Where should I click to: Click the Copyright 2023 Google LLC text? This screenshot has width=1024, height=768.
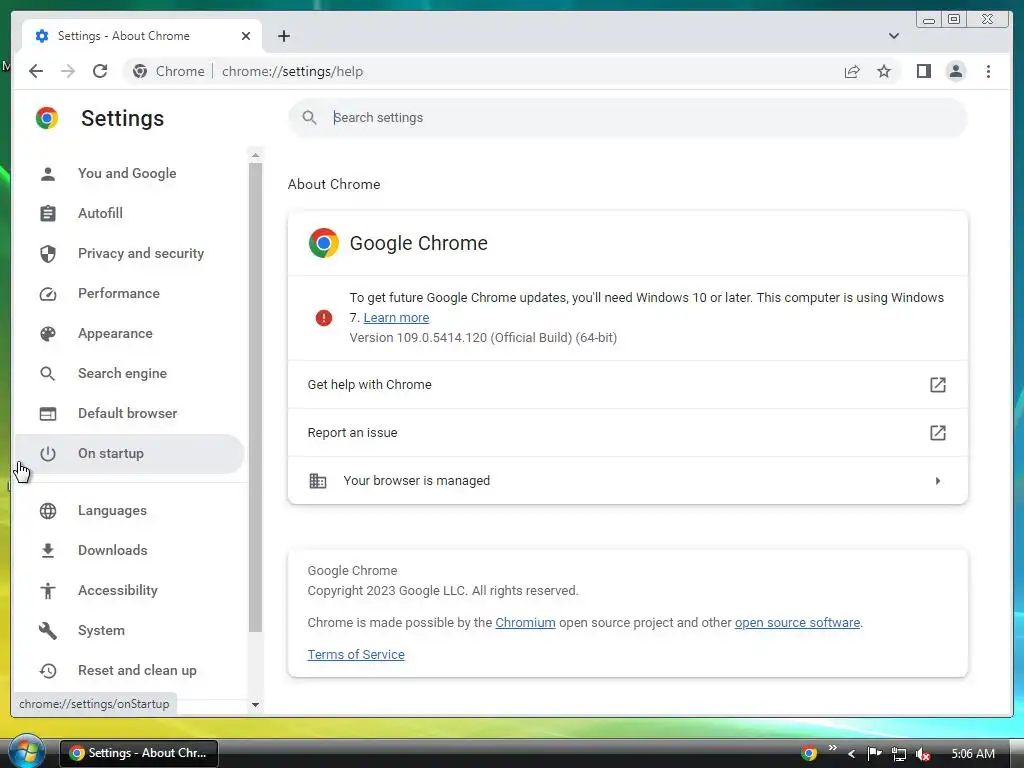(443, 590)
